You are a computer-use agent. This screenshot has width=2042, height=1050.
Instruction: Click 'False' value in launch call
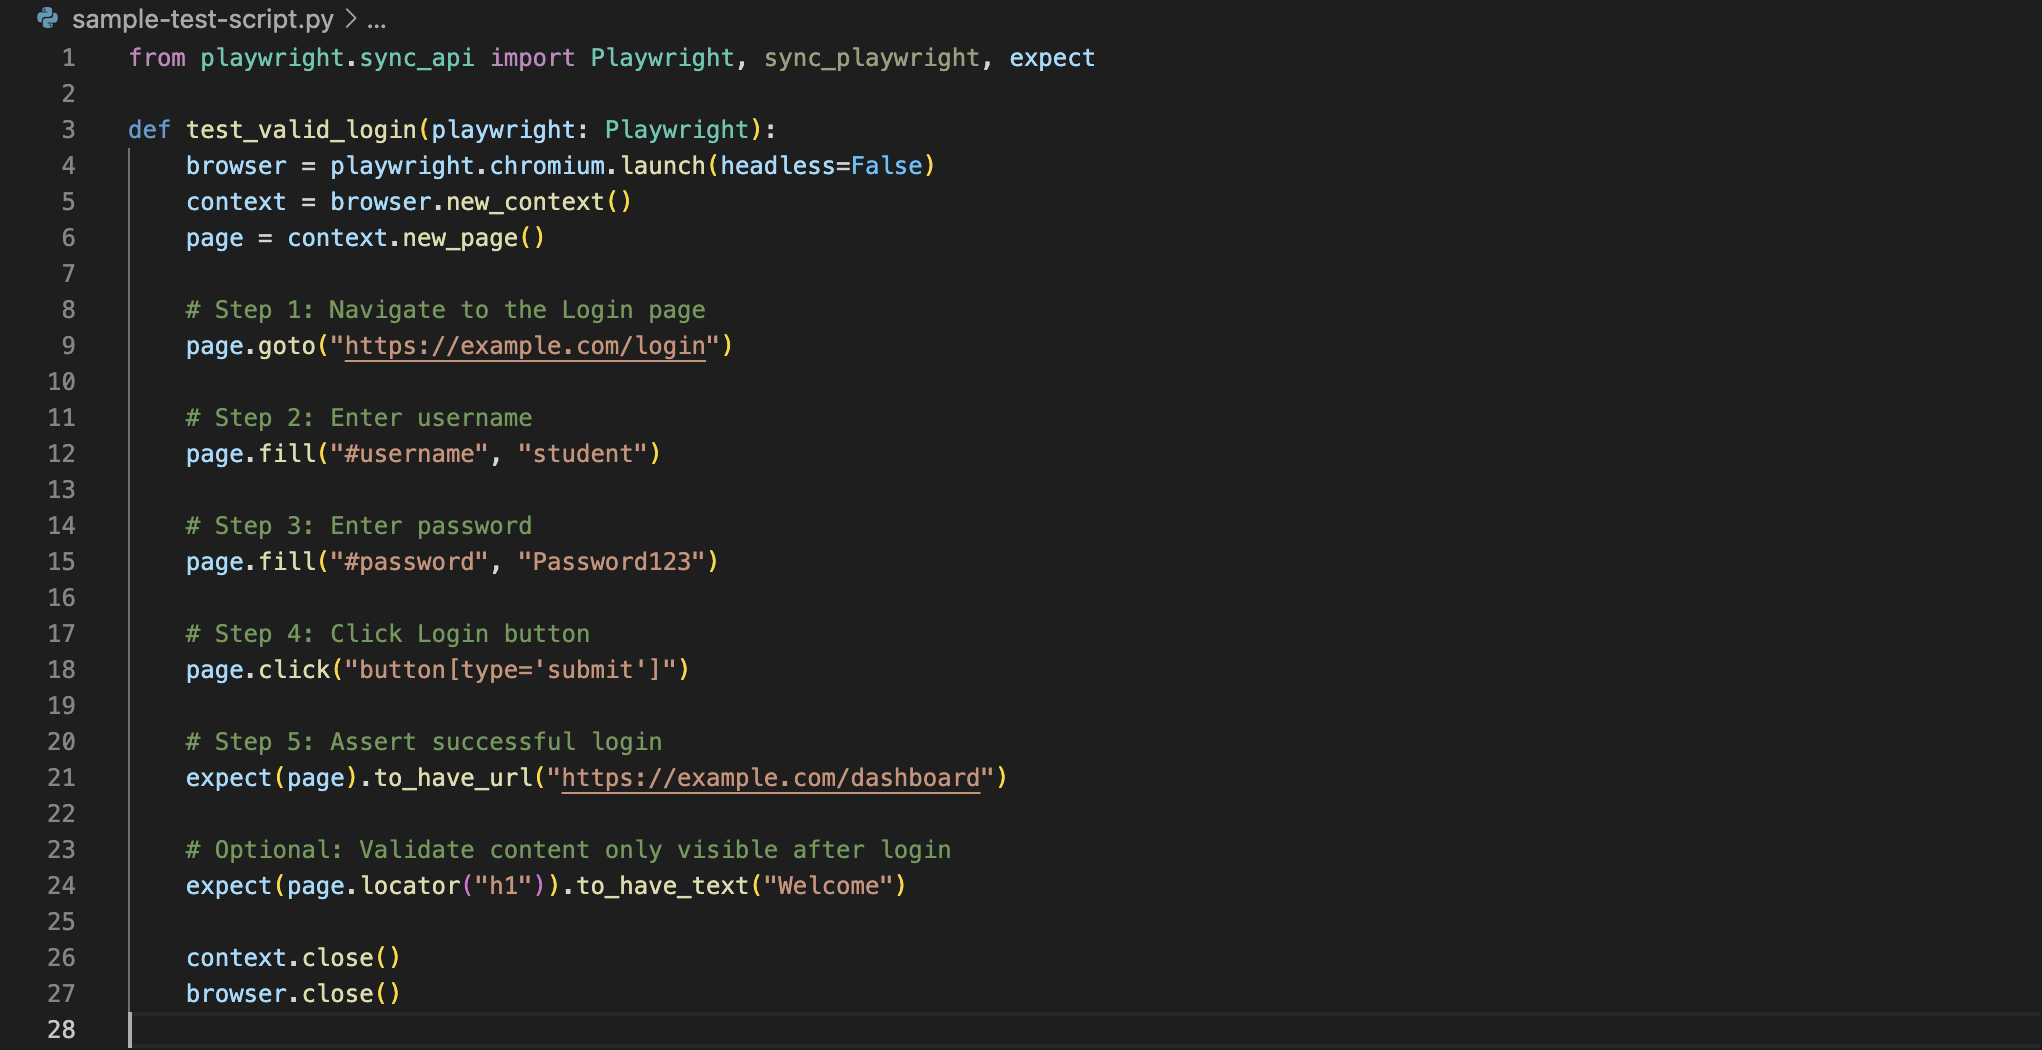(887, 166)
